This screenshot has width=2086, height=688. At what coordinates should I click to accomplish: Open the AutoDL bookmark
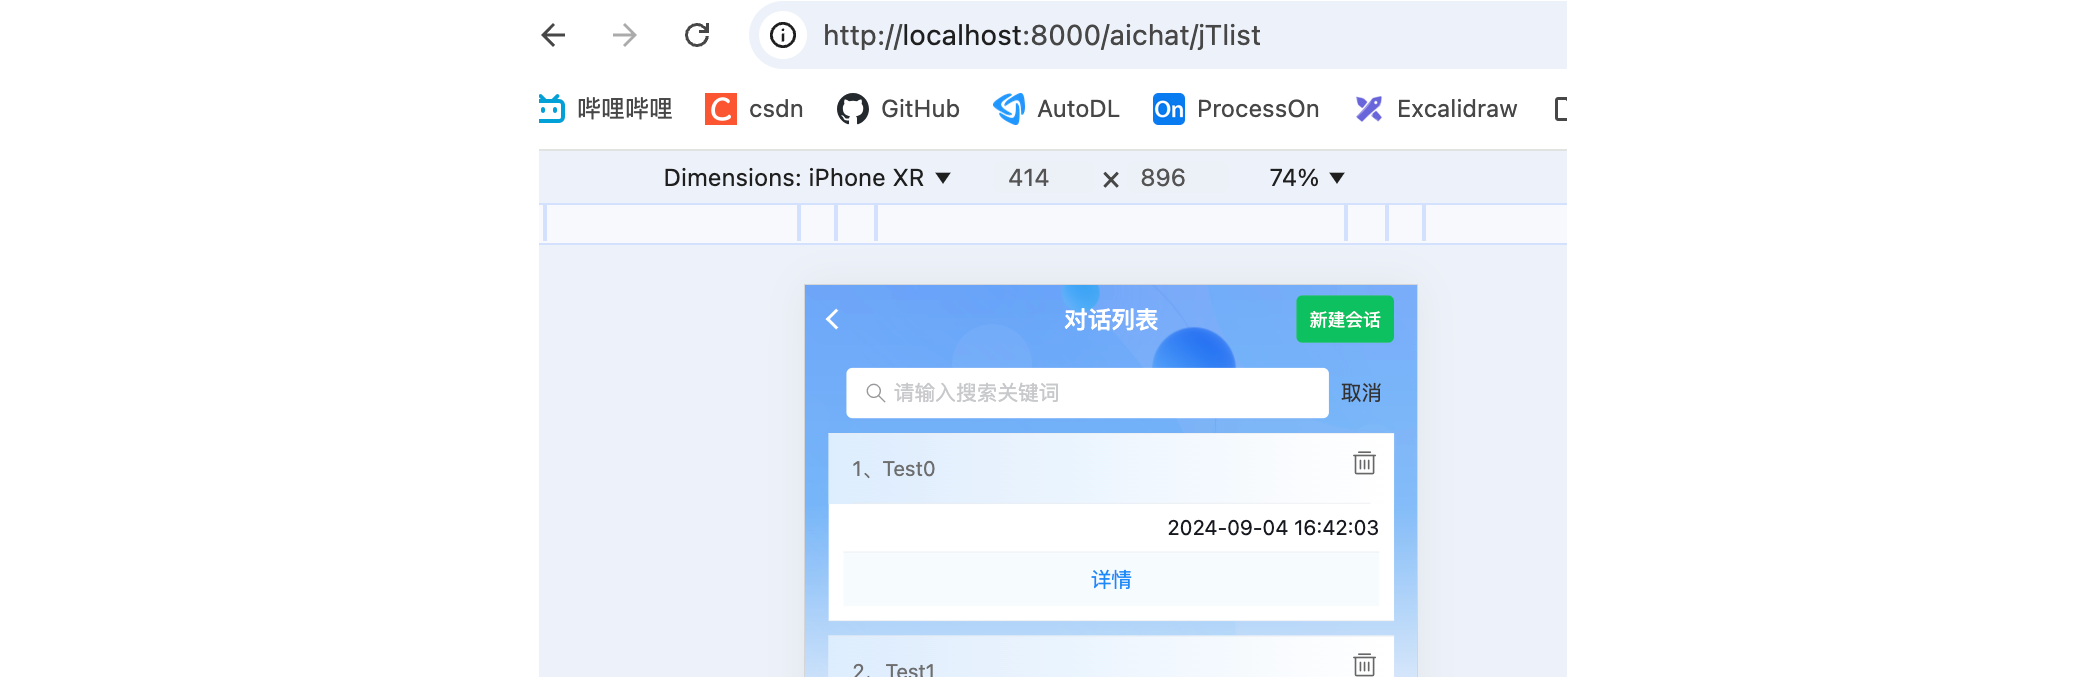pyautogui.click(x=1056, y=109)
